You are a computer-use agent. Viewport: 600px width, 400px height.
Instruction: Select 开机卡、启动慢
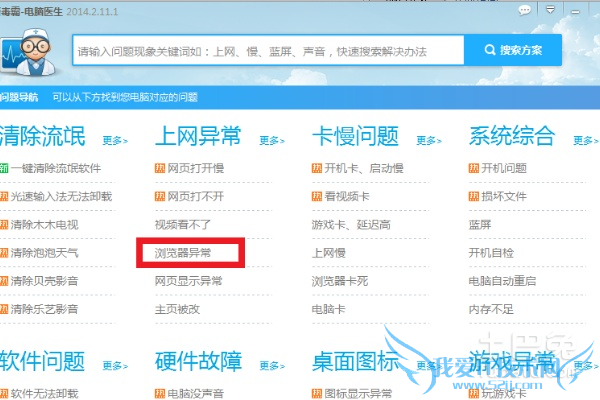tap(364, 168)
